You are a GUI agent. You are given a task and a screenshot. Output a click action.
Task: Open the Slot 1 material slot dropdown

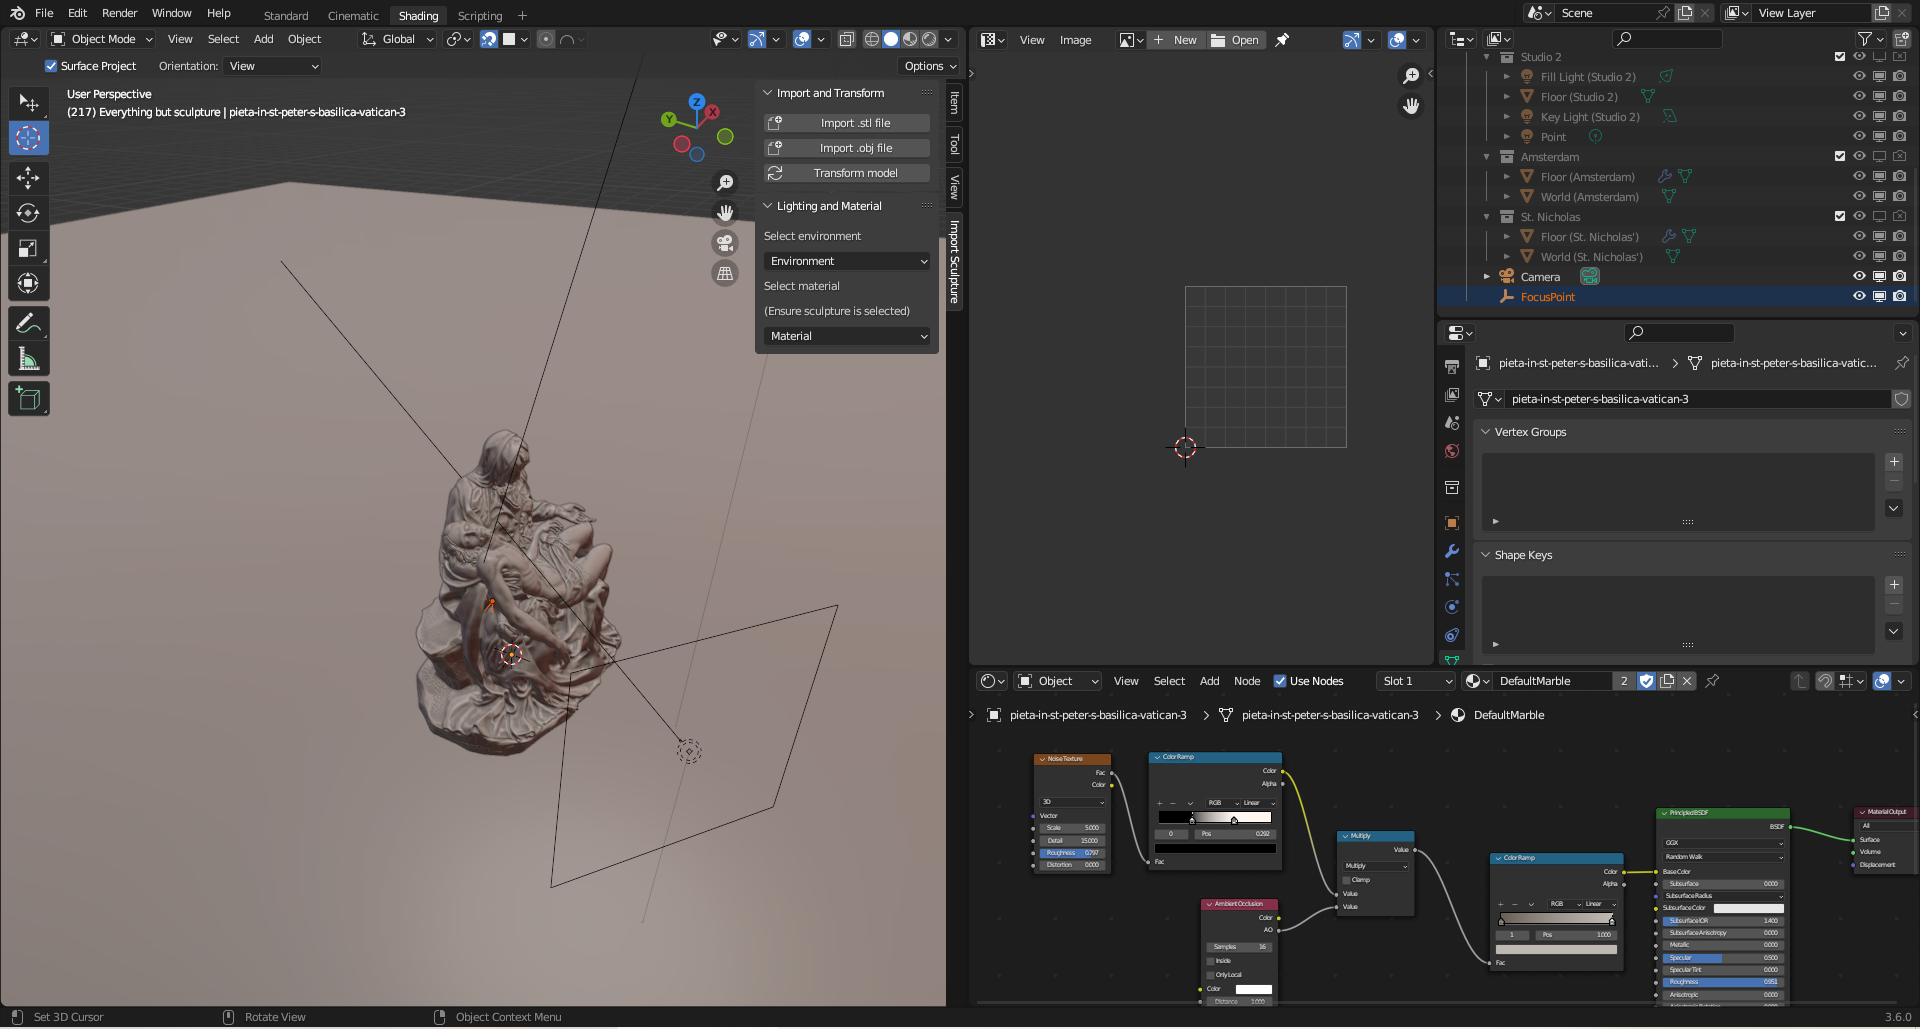tap(1416, 681)
